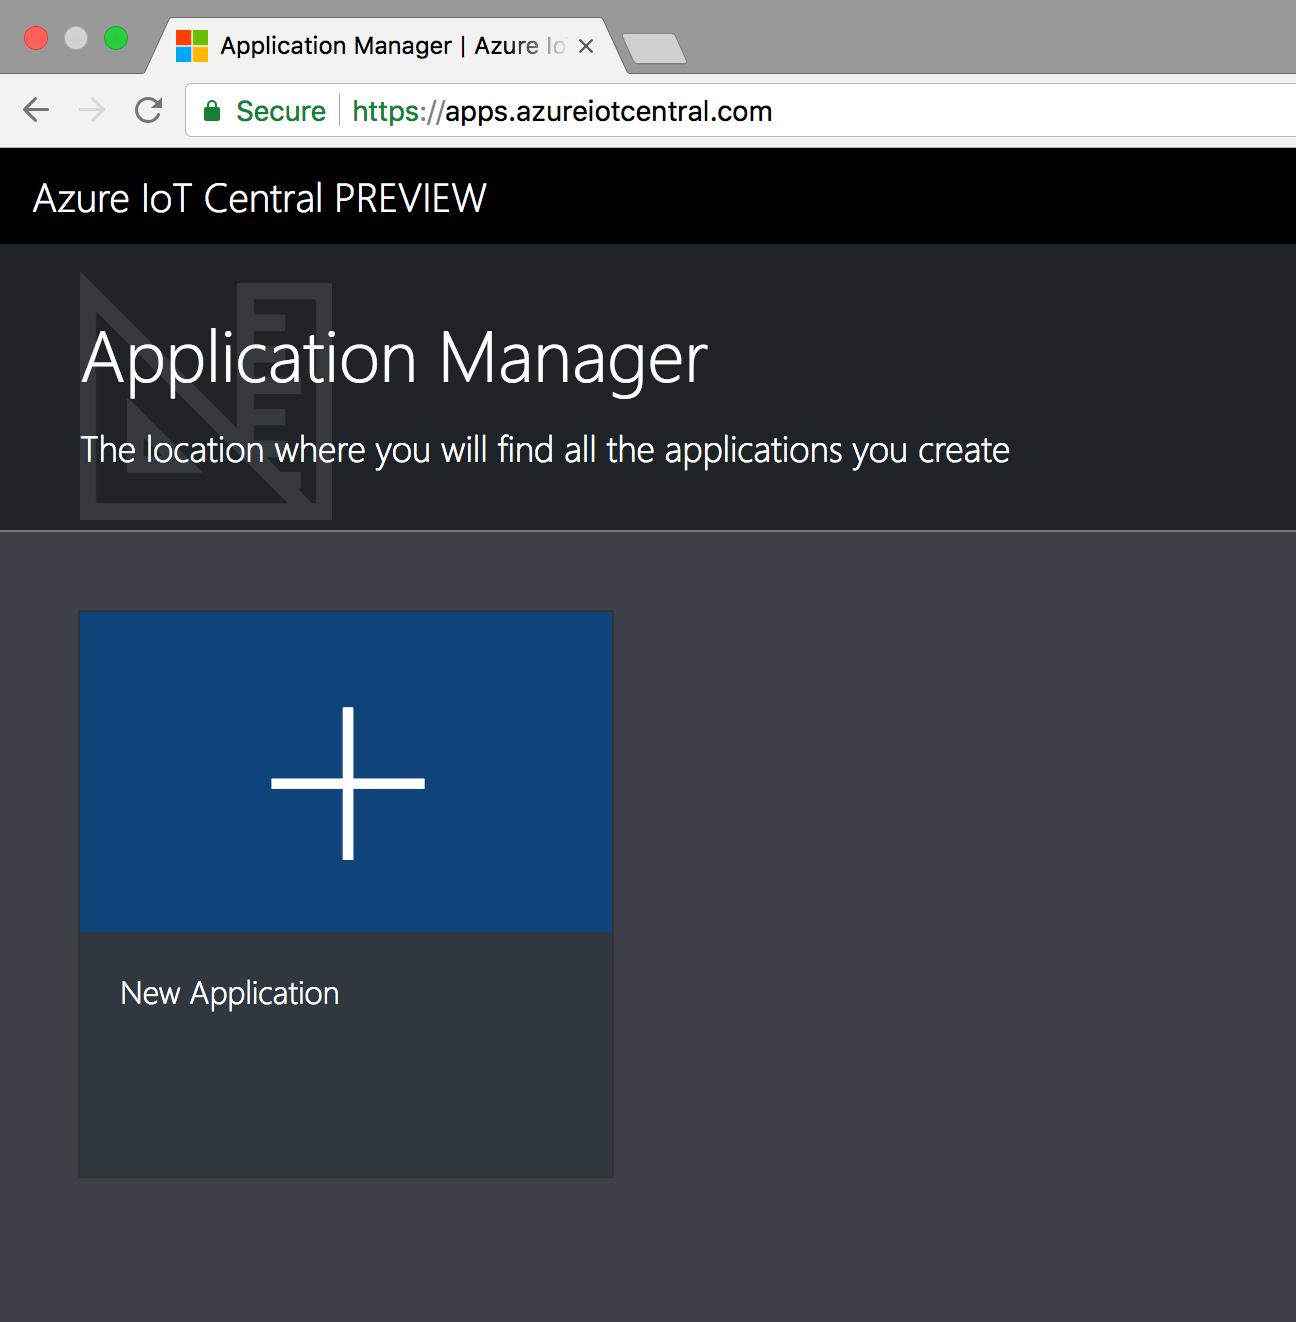Open a new tab with the blank tab button
1296x1322 pixels.
coord(654,48)
